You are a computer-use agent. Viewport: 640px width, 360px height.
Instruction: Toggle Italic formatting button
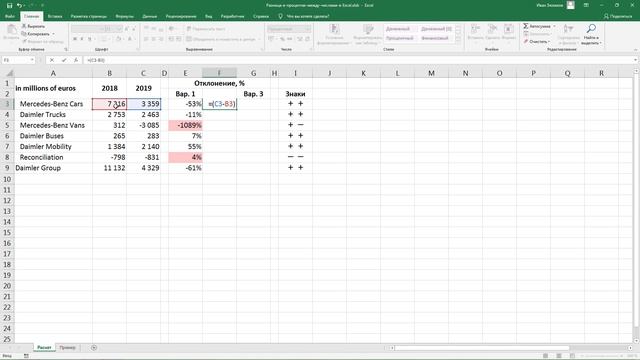click(82, 39)
